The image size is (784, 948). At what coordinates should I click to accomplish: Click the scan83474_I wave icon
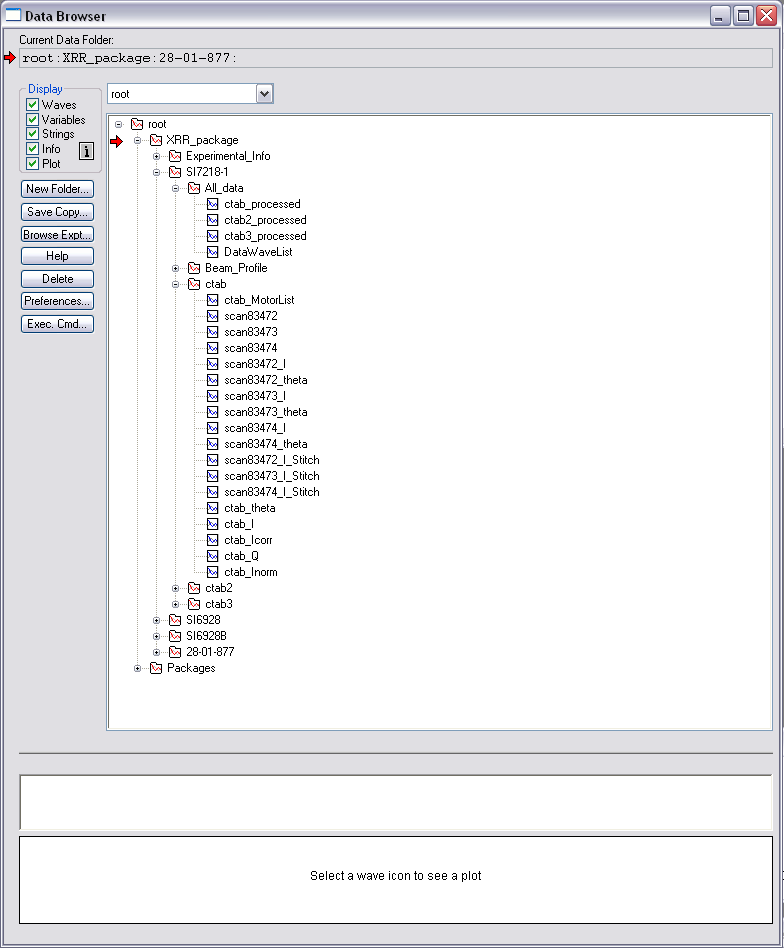213,428
